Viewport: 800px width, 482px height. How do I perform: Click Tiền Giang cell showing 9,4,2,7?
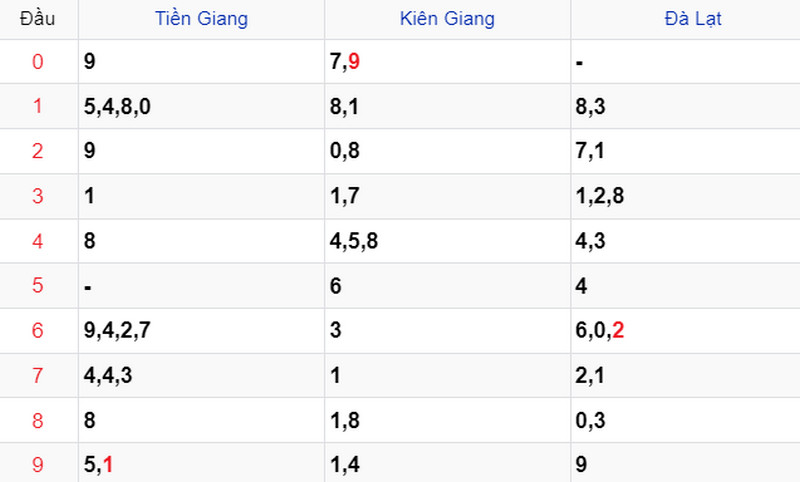202,331
